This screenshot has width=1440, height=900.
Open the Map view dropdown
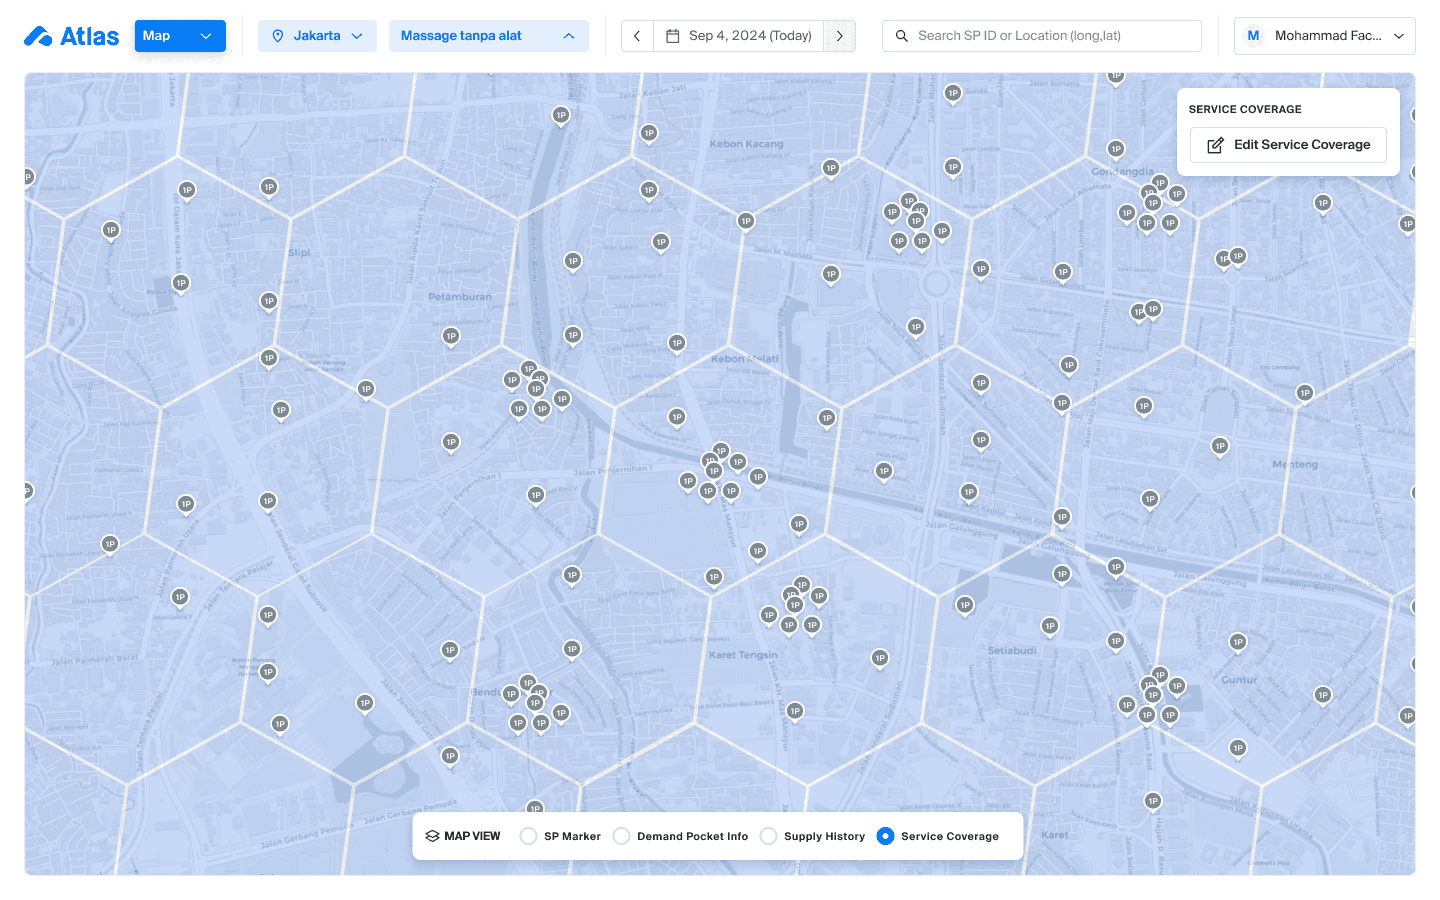click(x=180, y=36)
